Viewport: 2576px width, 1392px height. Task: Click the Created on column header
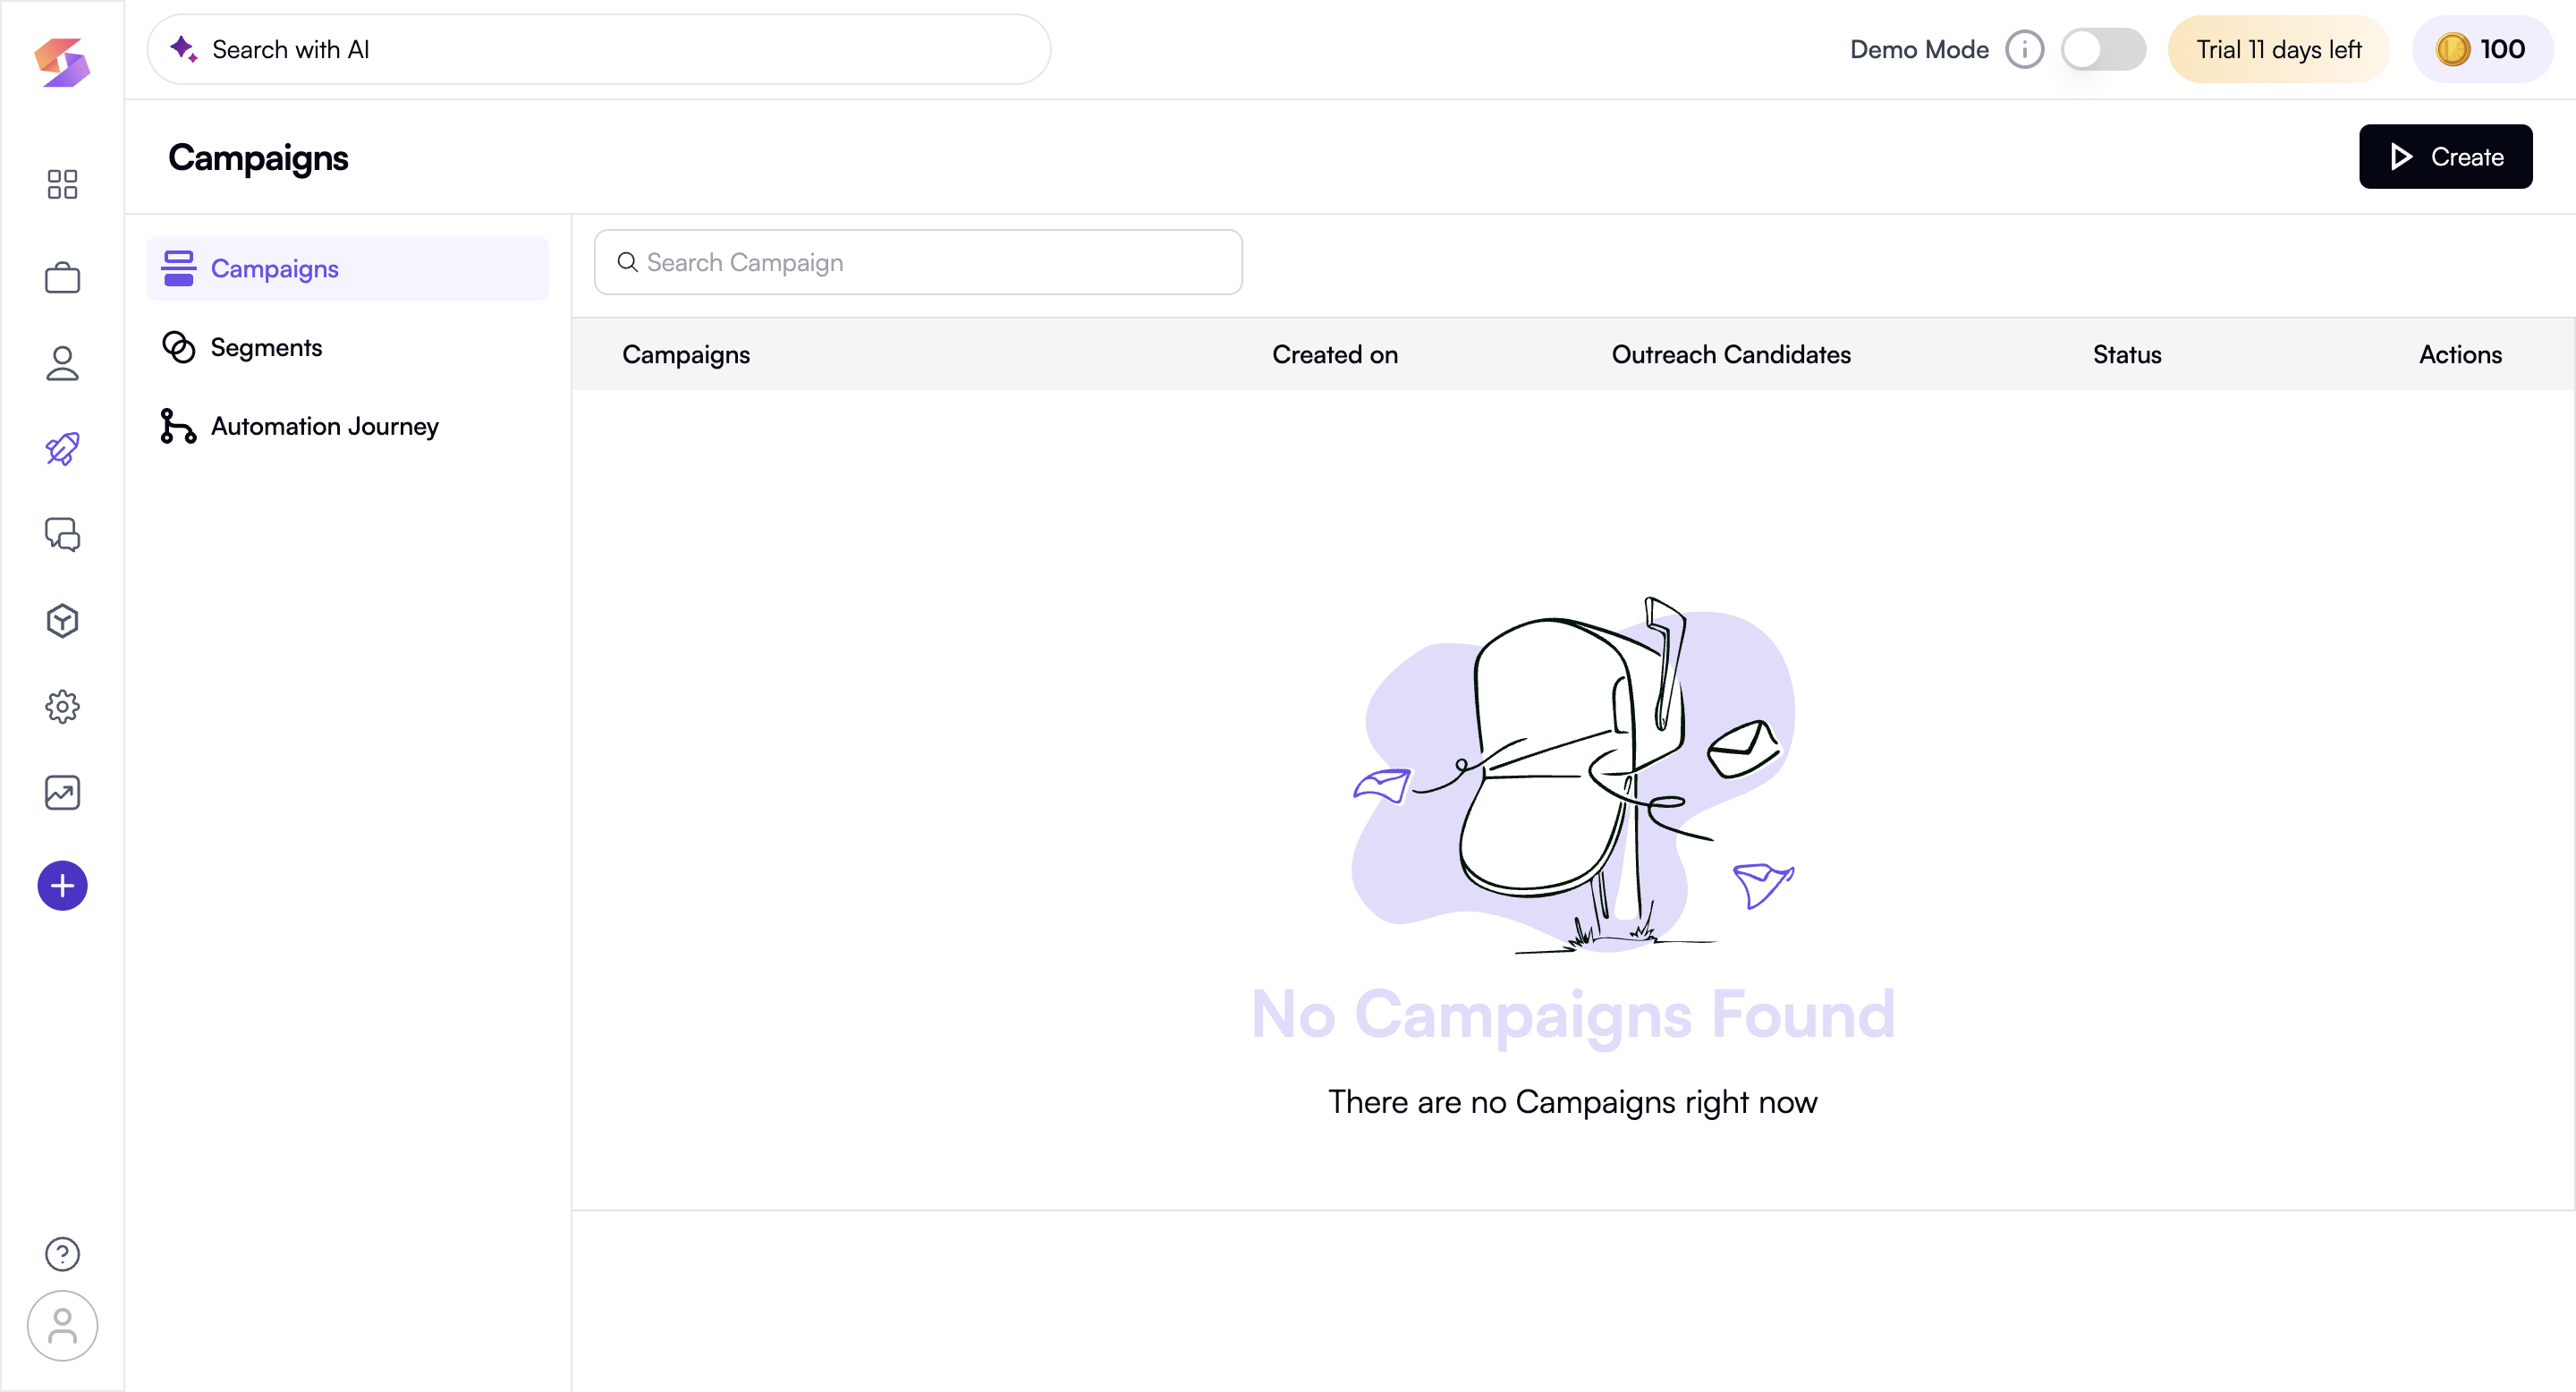pos(1335,354)
